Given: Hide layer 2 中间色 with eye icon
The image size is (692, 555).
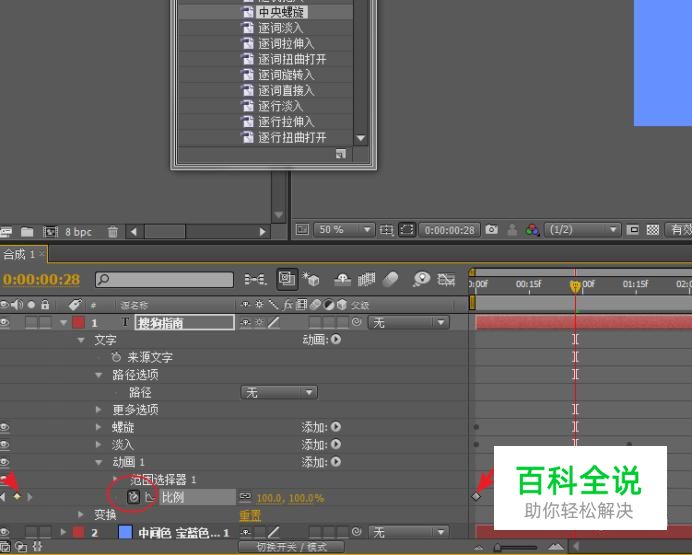Looking at the screenshot, I should tap(5, 532).
